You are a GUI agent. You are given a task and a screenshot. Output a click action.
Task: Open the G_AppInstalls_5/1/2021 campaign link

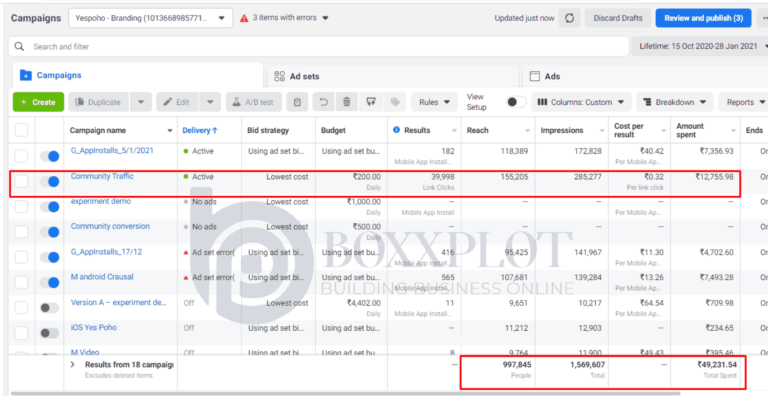point(112,151)
